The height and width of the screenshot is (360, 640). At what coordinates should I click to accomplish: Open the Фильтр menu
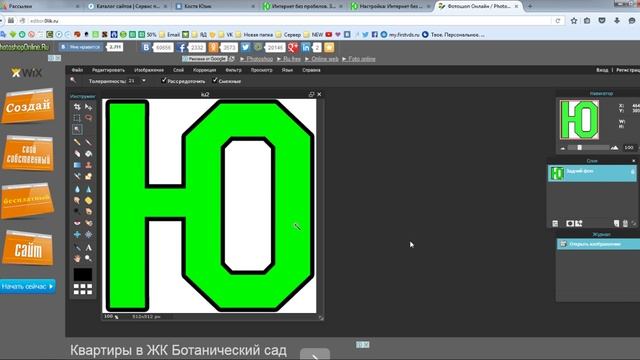(233, 70)
